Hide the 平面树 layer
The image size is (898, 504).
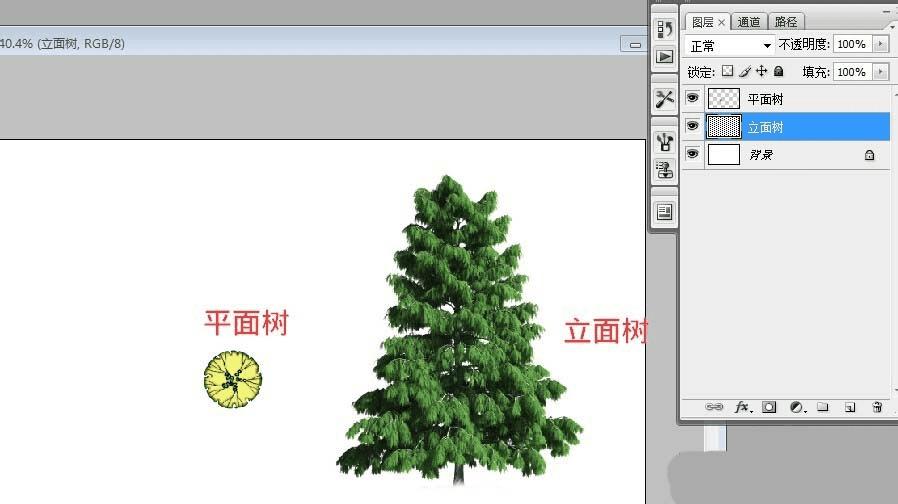click(692, 98)
